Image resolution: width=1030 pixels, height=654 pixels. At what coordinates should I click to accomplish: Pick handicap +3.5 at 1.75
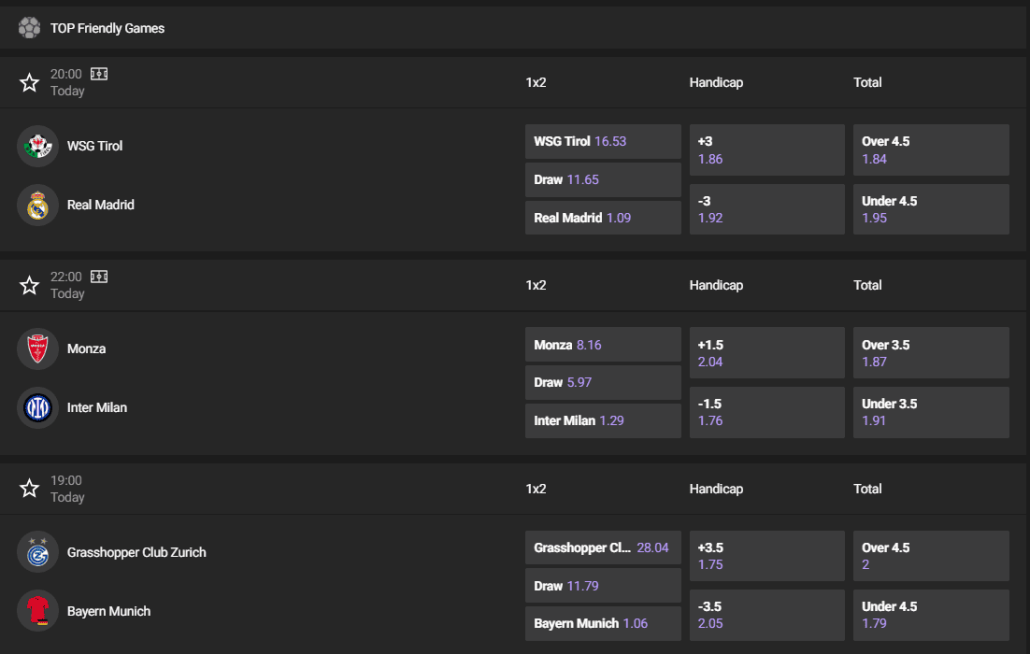[767, 556]
